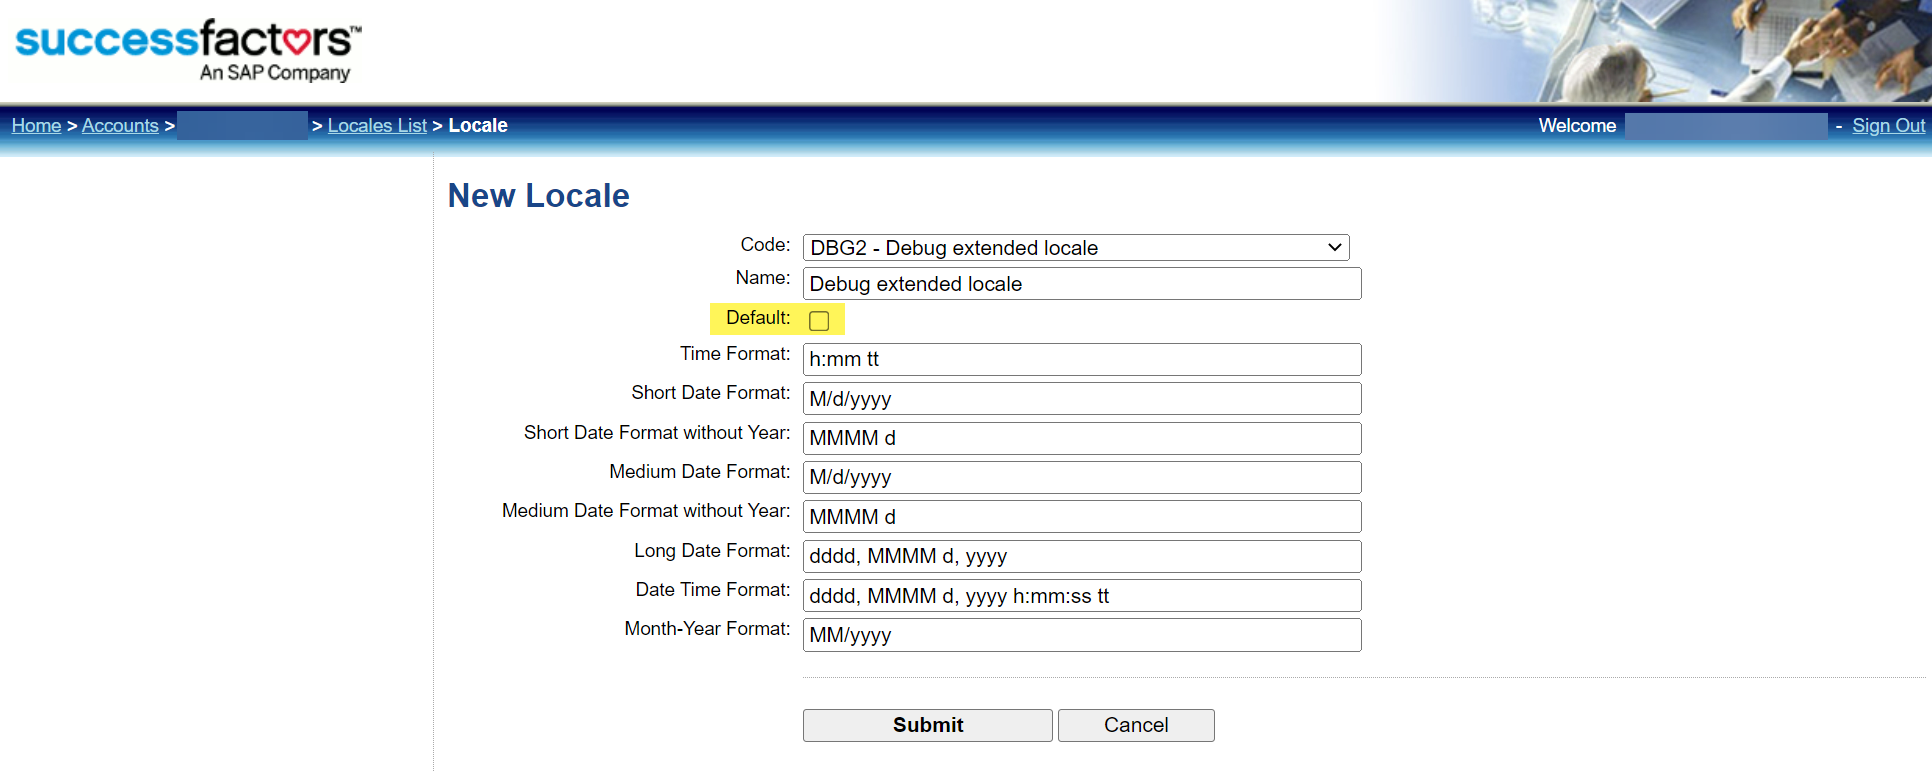Click the Name field label
This screenshot has width=1932, height=771.
click(x=763, y=278)
